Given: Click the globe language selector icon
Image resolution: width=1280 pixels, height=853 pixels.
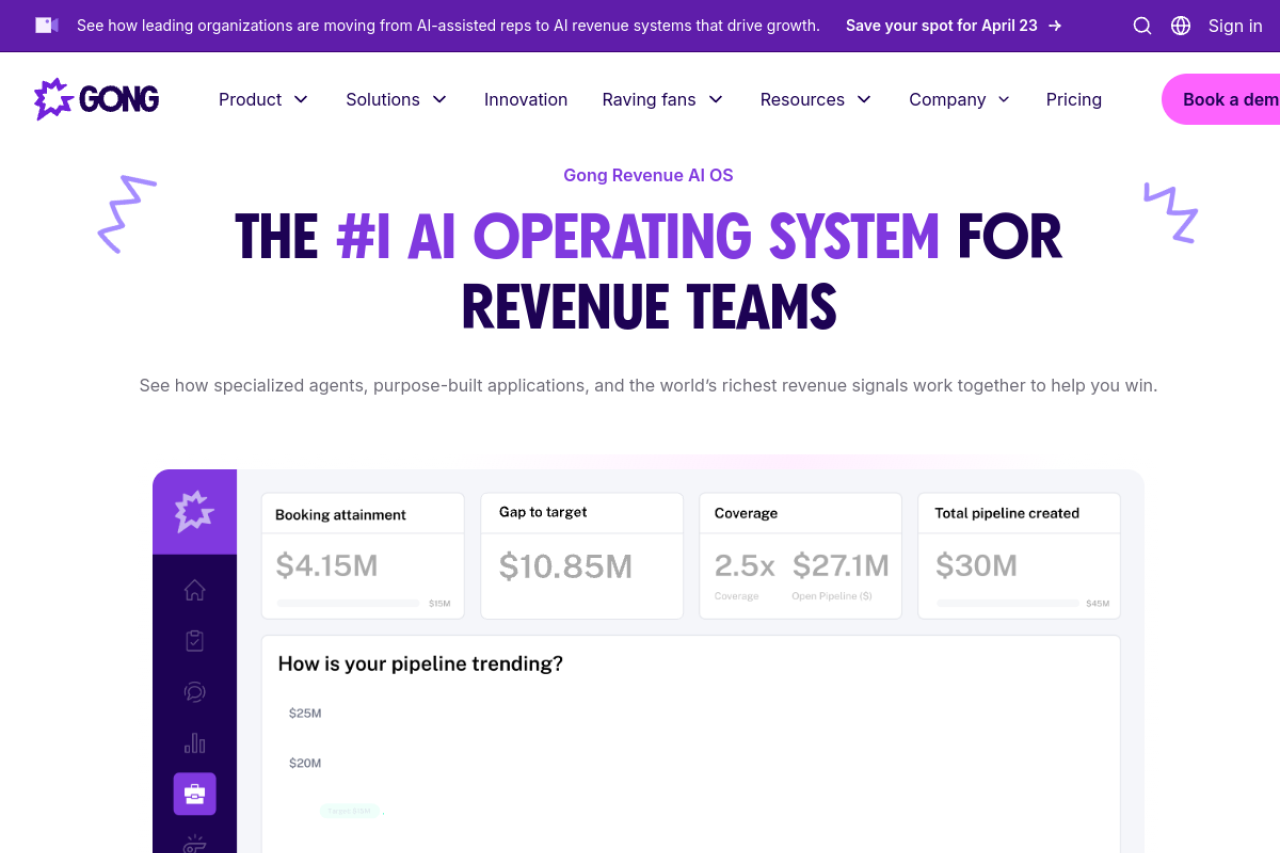Looking at the screenshot, I should pos(1181,26).
